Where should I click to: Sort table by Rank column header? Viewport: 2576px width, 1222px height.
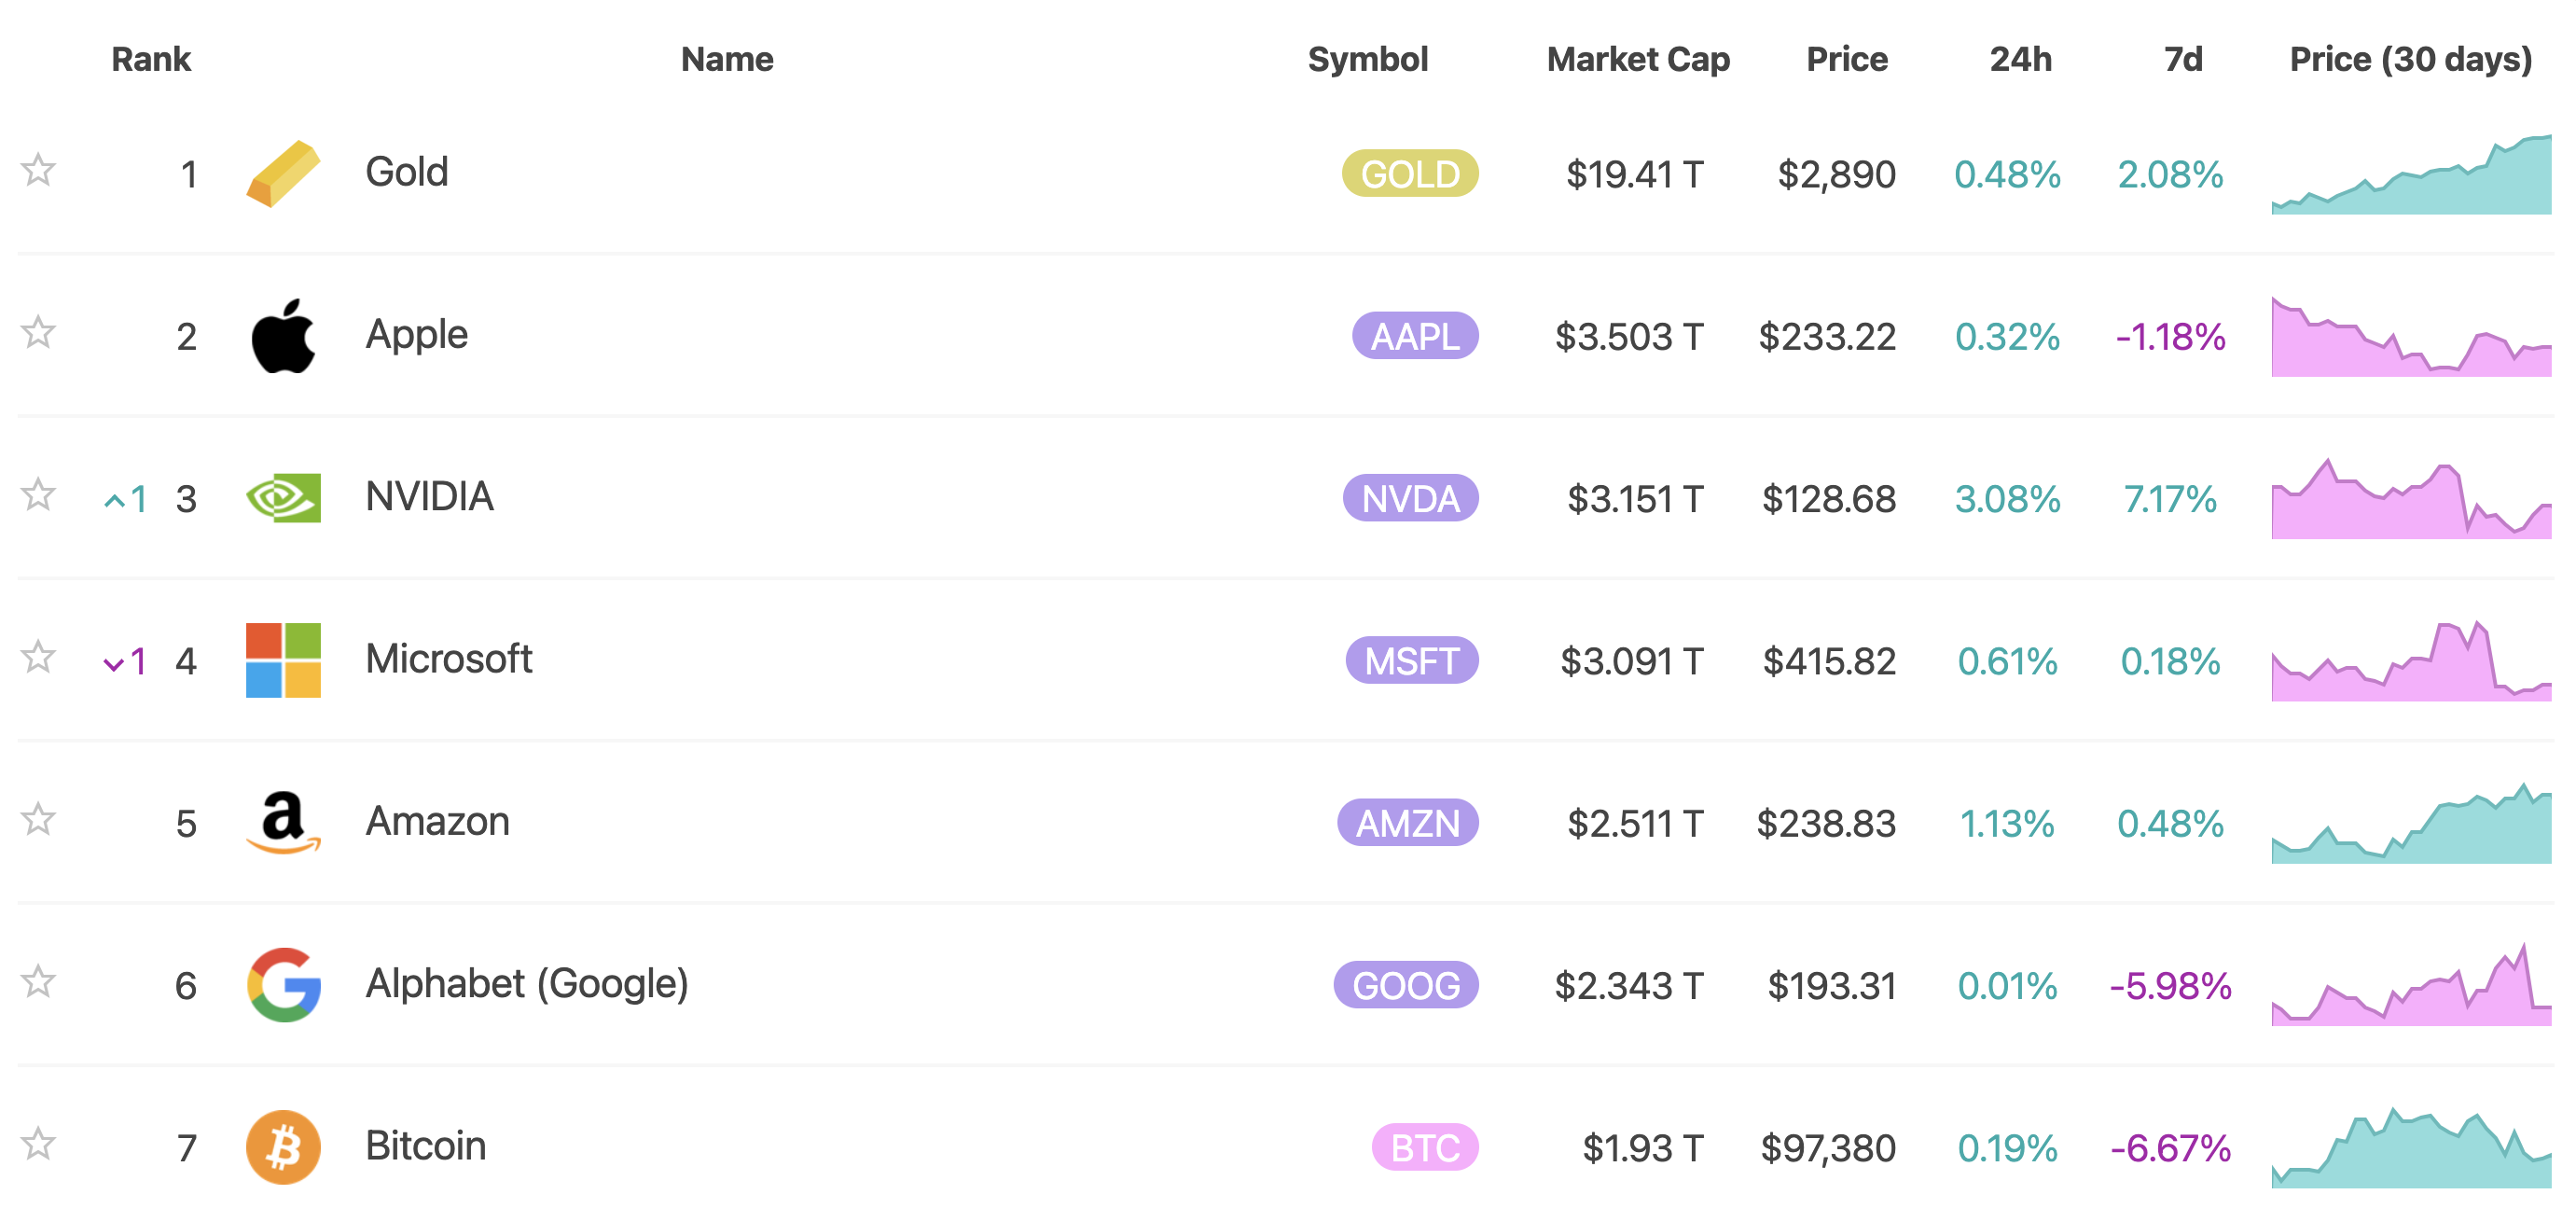coord(151,60)
